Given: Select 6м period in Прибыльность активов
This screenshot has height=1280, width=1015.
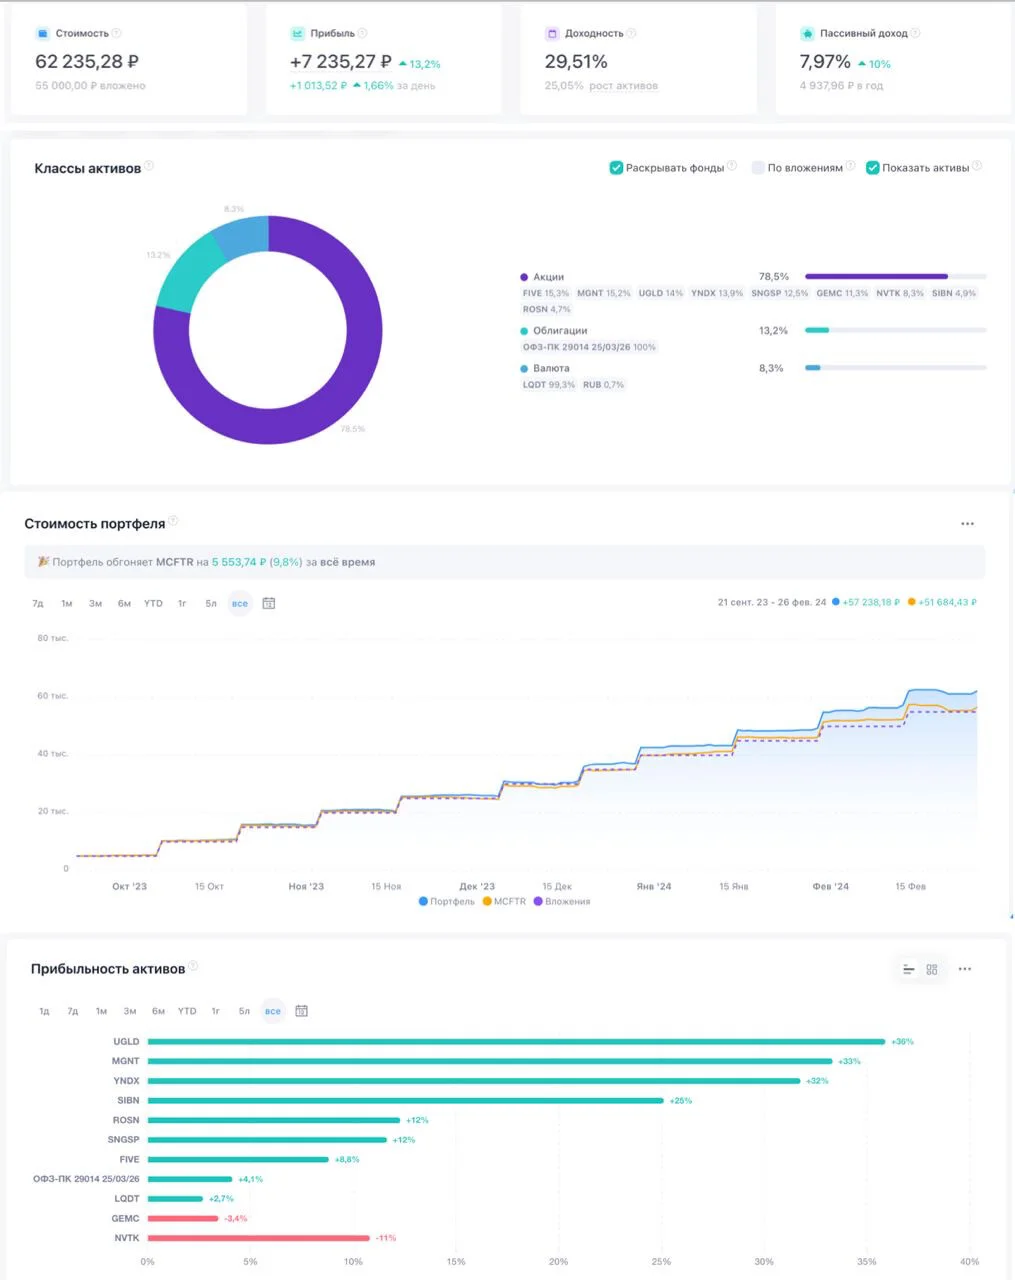Looking at the screenshot, I should 158,1011.
